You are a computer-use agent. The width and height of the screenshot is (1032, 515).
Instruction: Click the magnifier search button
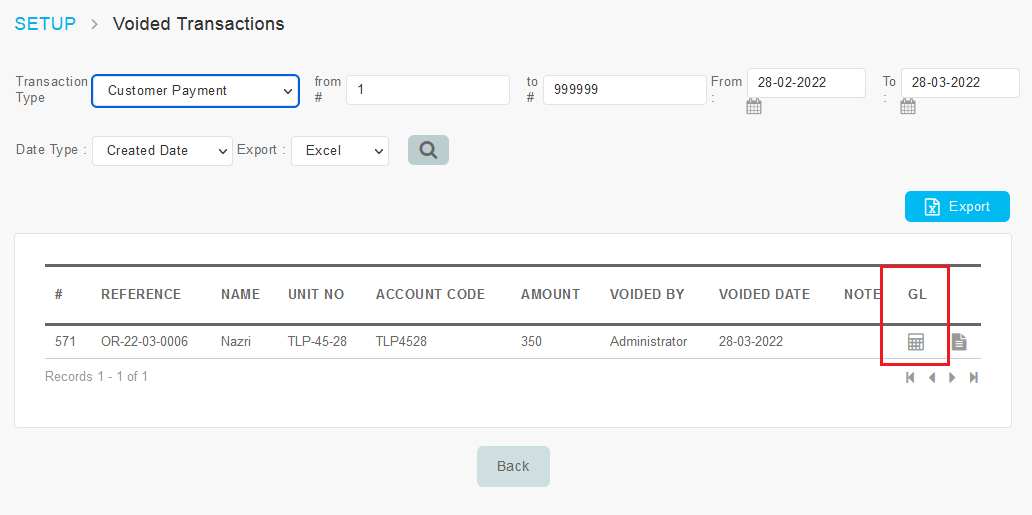428,150
